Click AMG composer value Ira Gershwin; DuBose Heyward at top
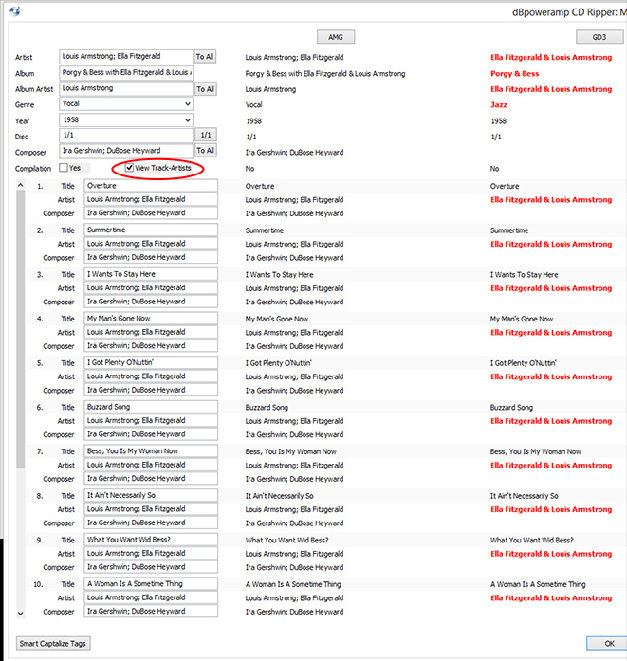Viewport: 627px width, 661px height. pos(294,153)
